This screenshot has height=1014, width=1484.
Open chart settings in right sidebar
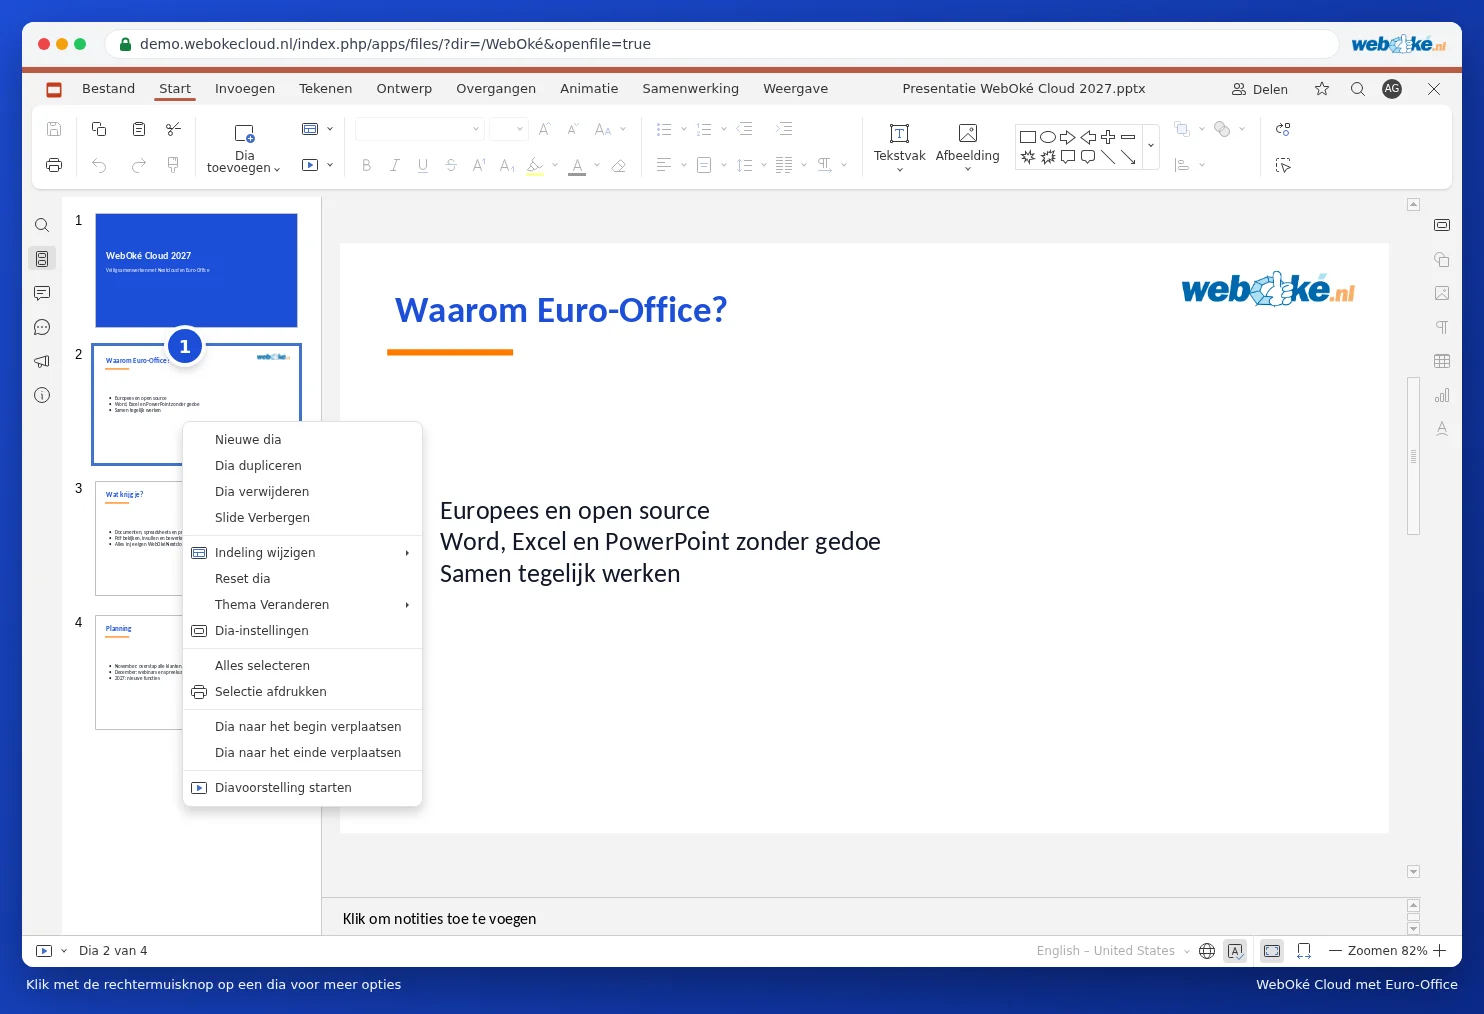tap(1441, 395)
